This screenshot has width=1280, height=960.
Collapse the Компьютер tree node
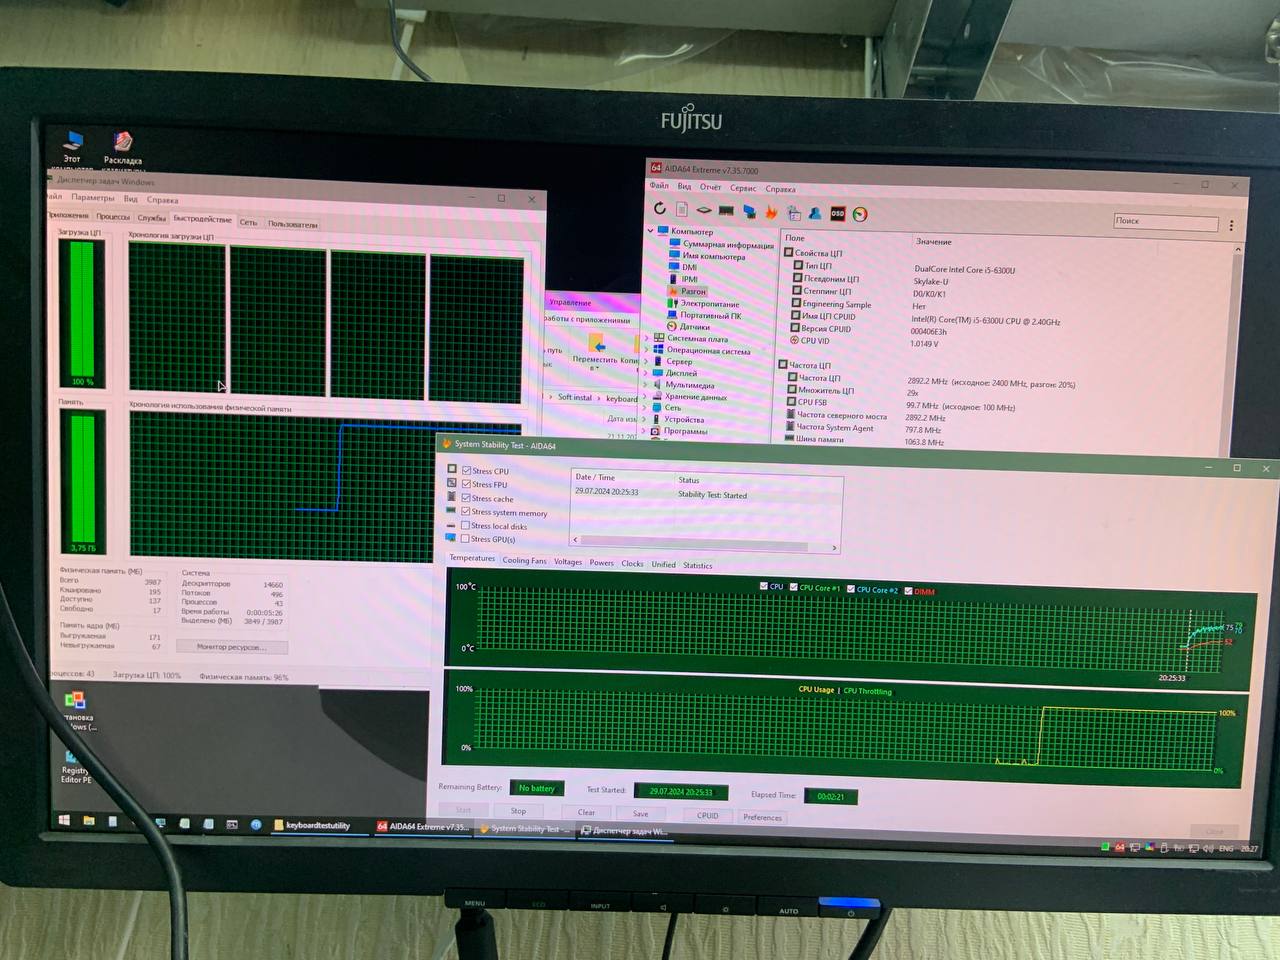(x=651, y=231)
